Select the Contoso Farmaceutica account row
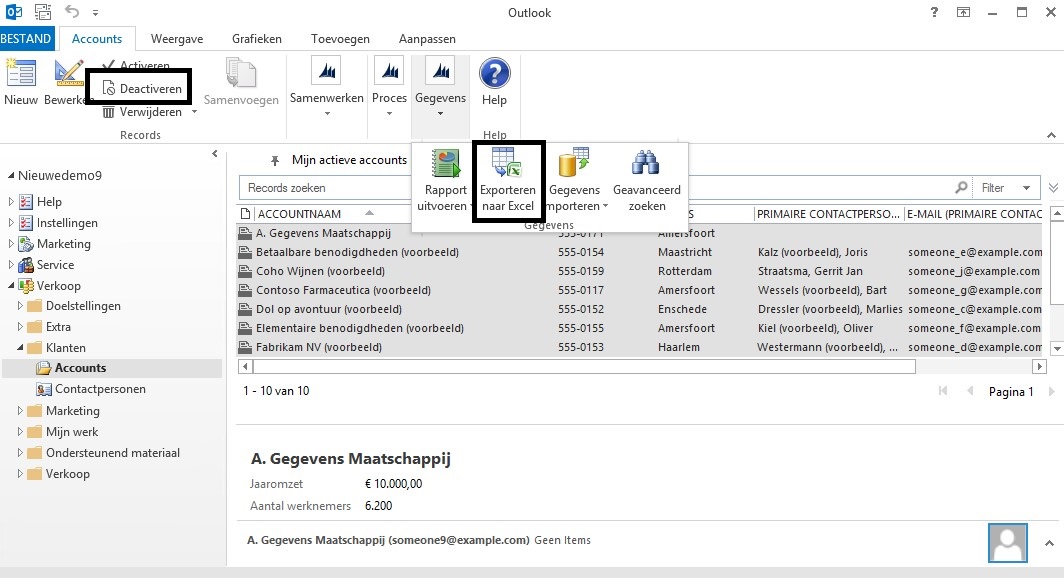 coord(343,290)
